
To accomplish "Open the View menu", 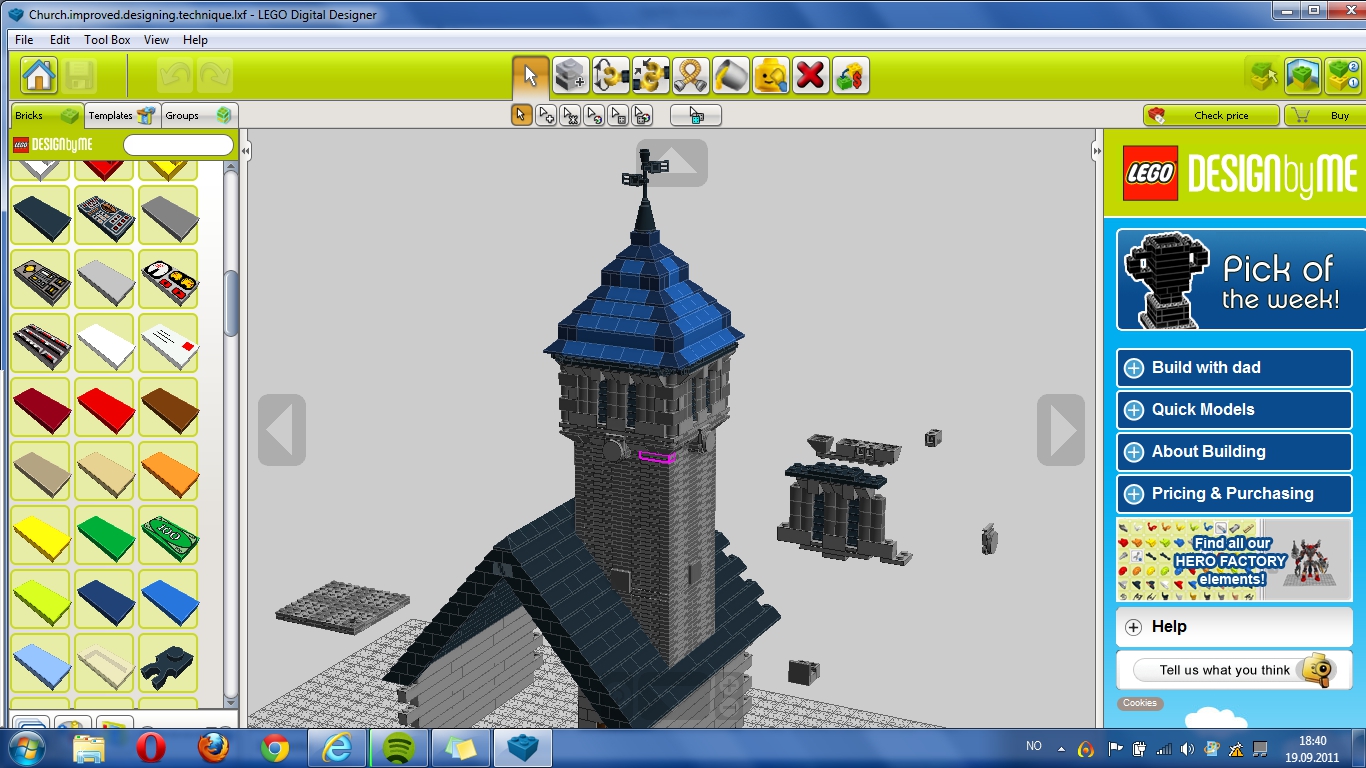I will 156,40.
